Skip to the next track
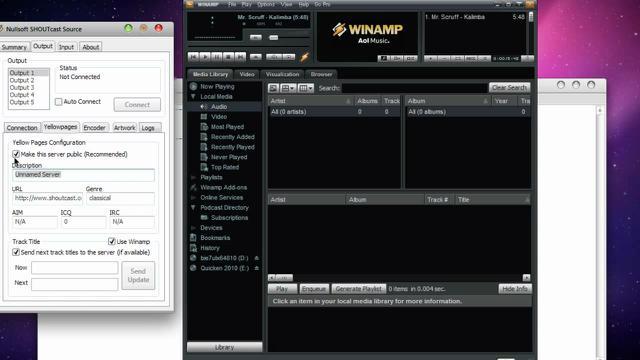The height and width of the screenshot is (360, 640). click(x=240, y=57)
